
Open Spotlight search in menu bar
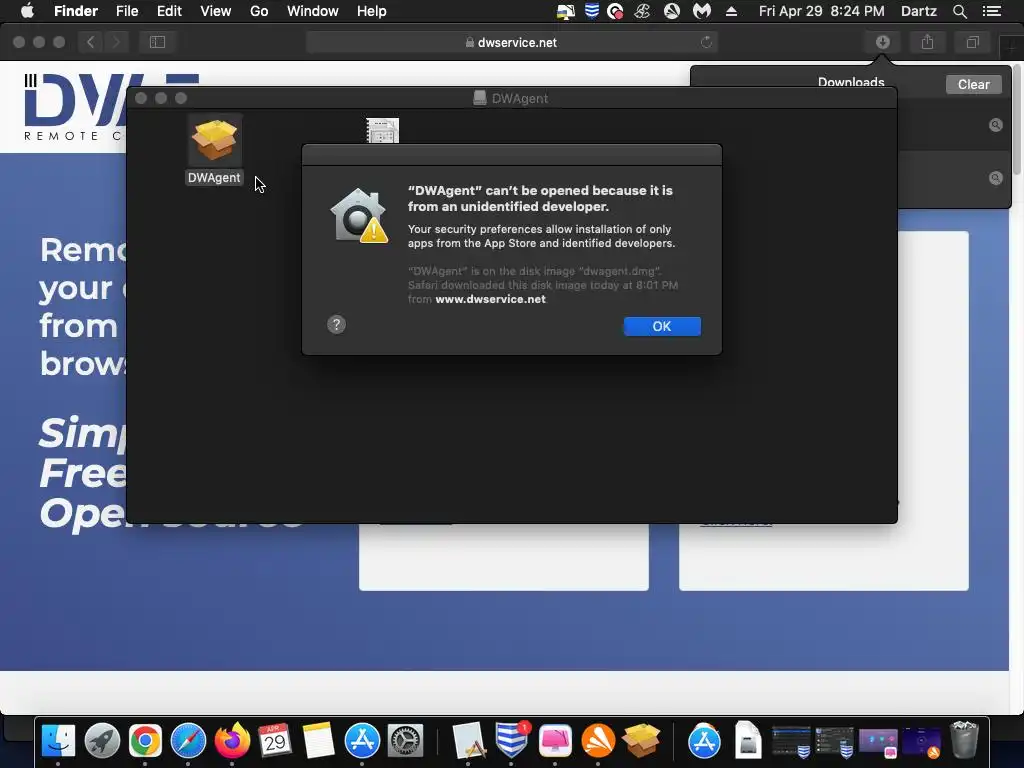pos(959,11)
